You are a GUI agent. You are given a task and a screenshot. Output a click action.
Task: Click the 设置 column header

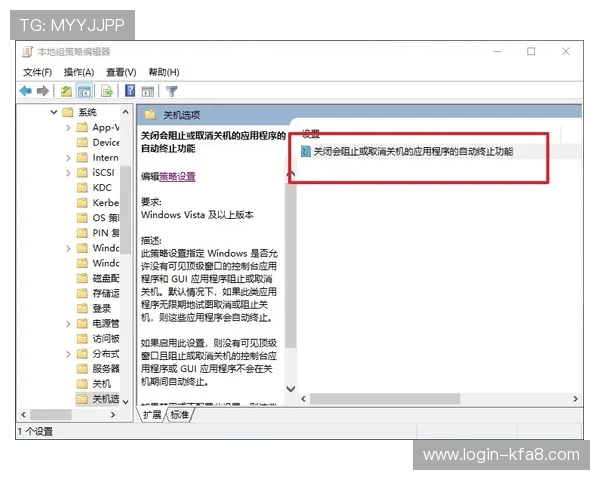pos(311,134)
